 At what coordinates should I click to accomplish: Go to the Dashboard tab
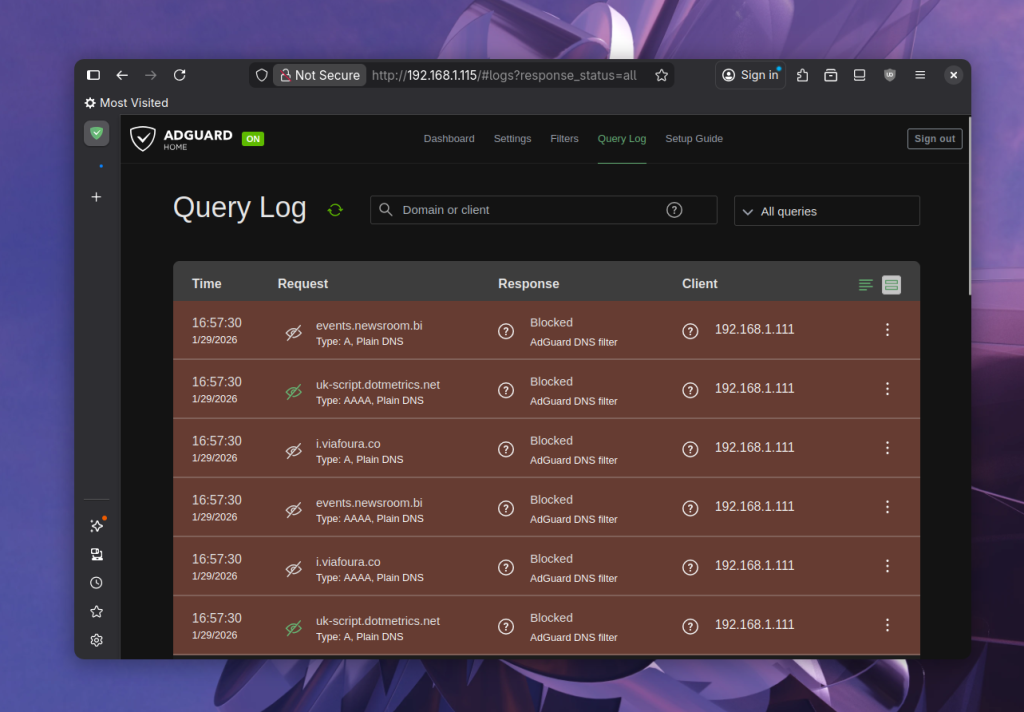click(449, 139)
